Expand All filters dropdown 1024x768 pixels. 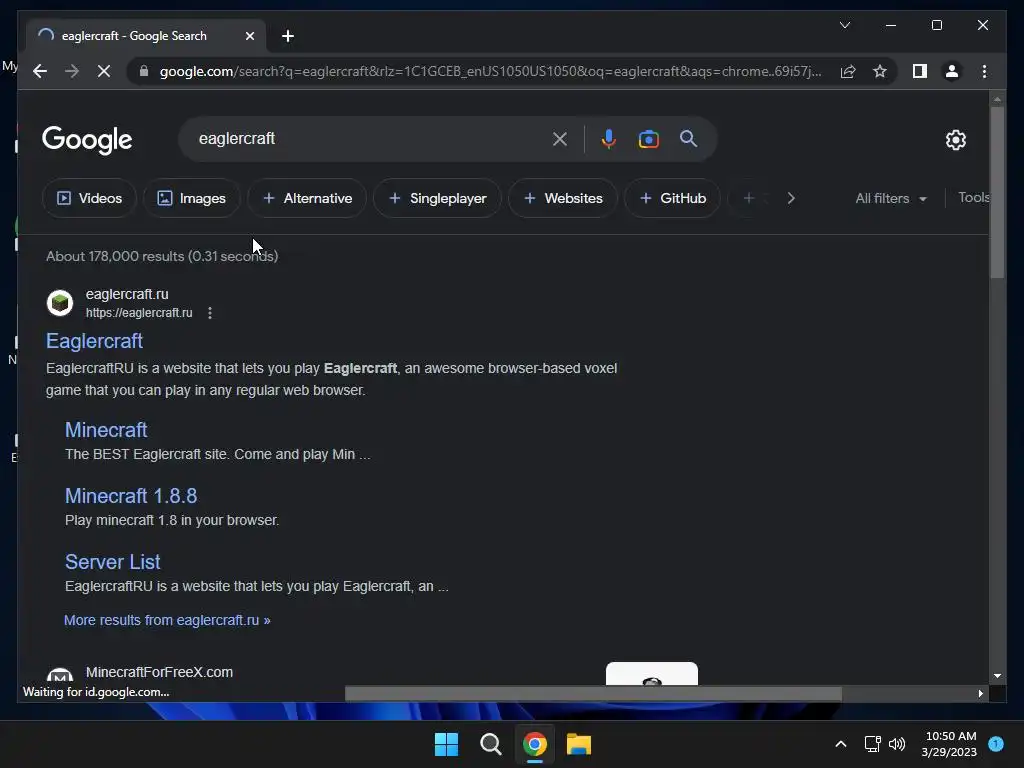[891, 199]
